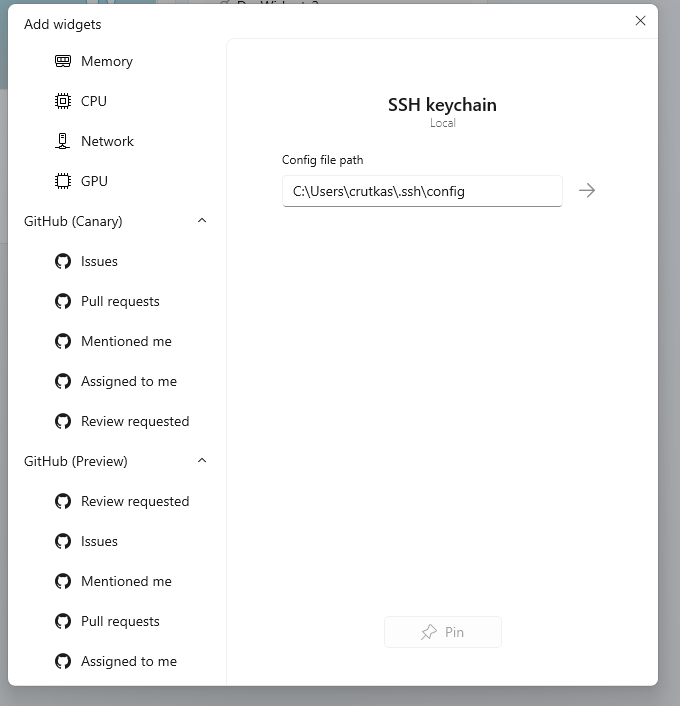The image size is (680, 706).
Task: Click GitHub icon beside Preview Mentioned me
Action: 63,581
